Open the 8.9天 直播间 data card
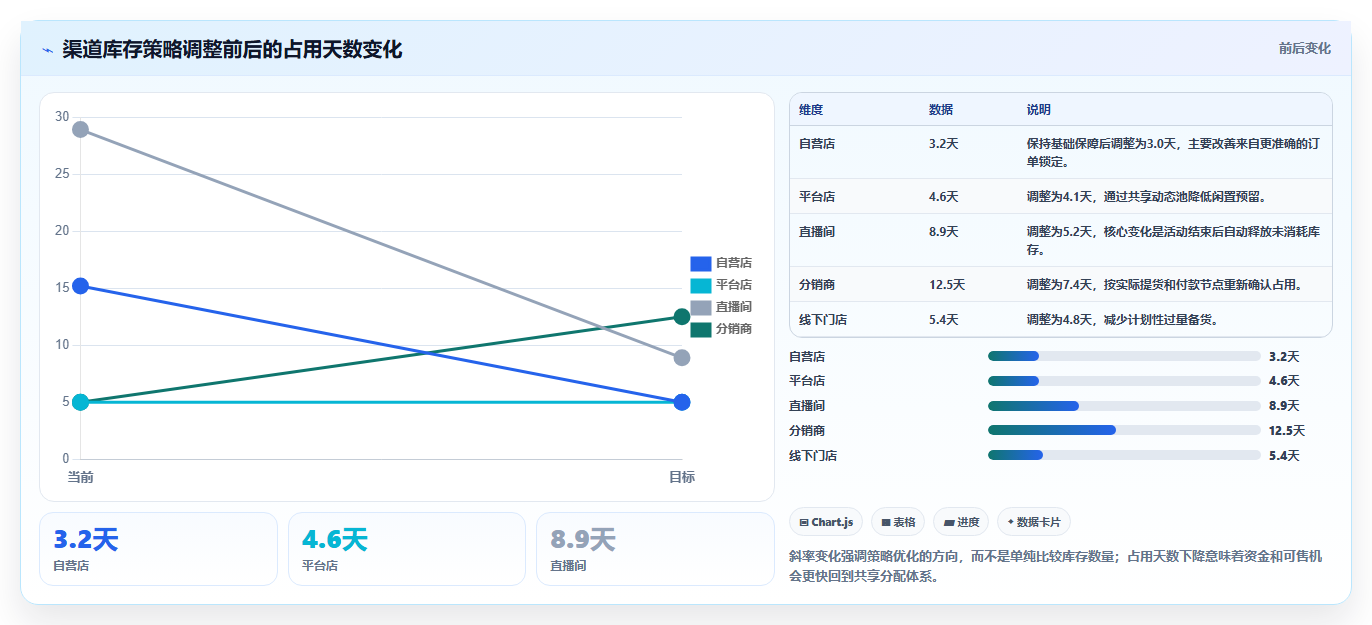This screenshot has width=1372, height=625. (655, 549)
